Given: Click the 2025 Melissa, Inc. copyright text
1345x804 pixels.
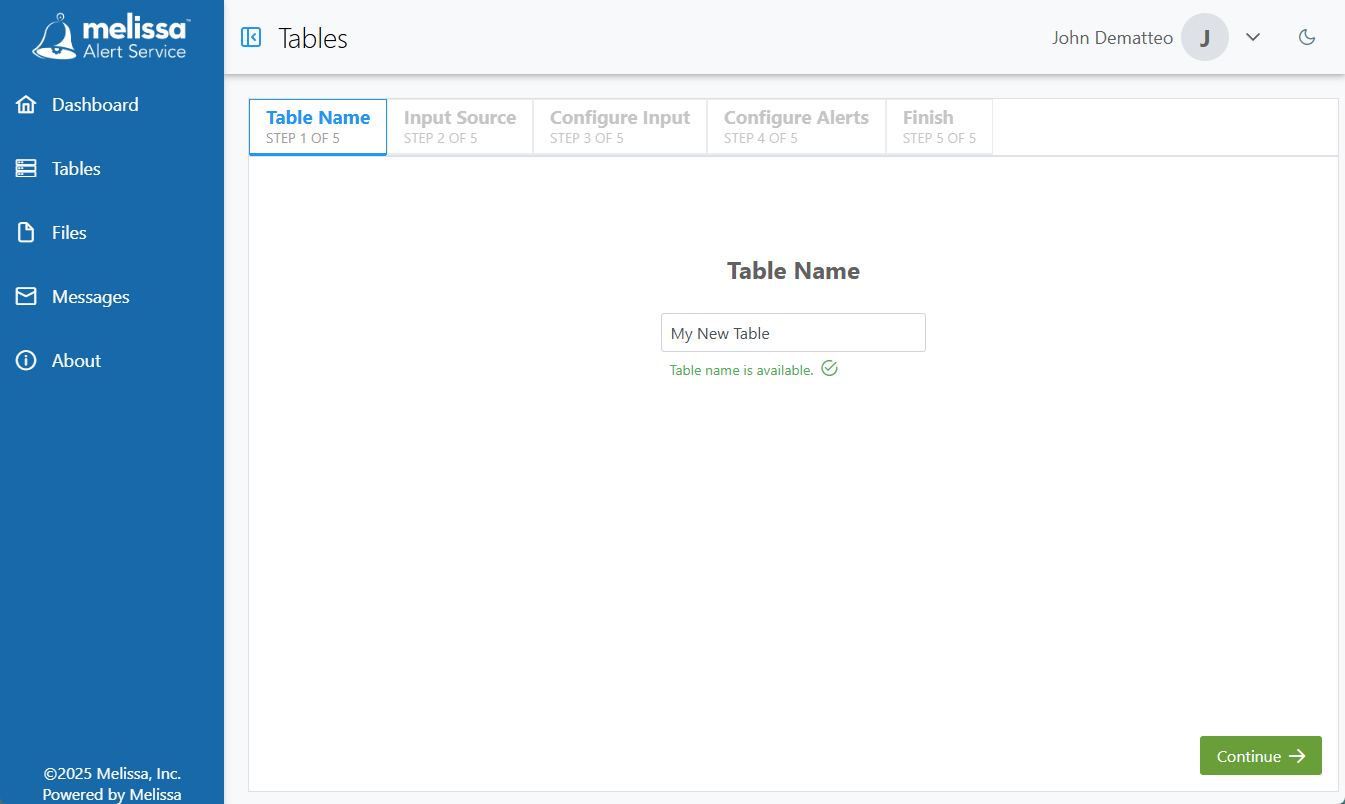Looking at the screenshot, I should click(112, 773).
